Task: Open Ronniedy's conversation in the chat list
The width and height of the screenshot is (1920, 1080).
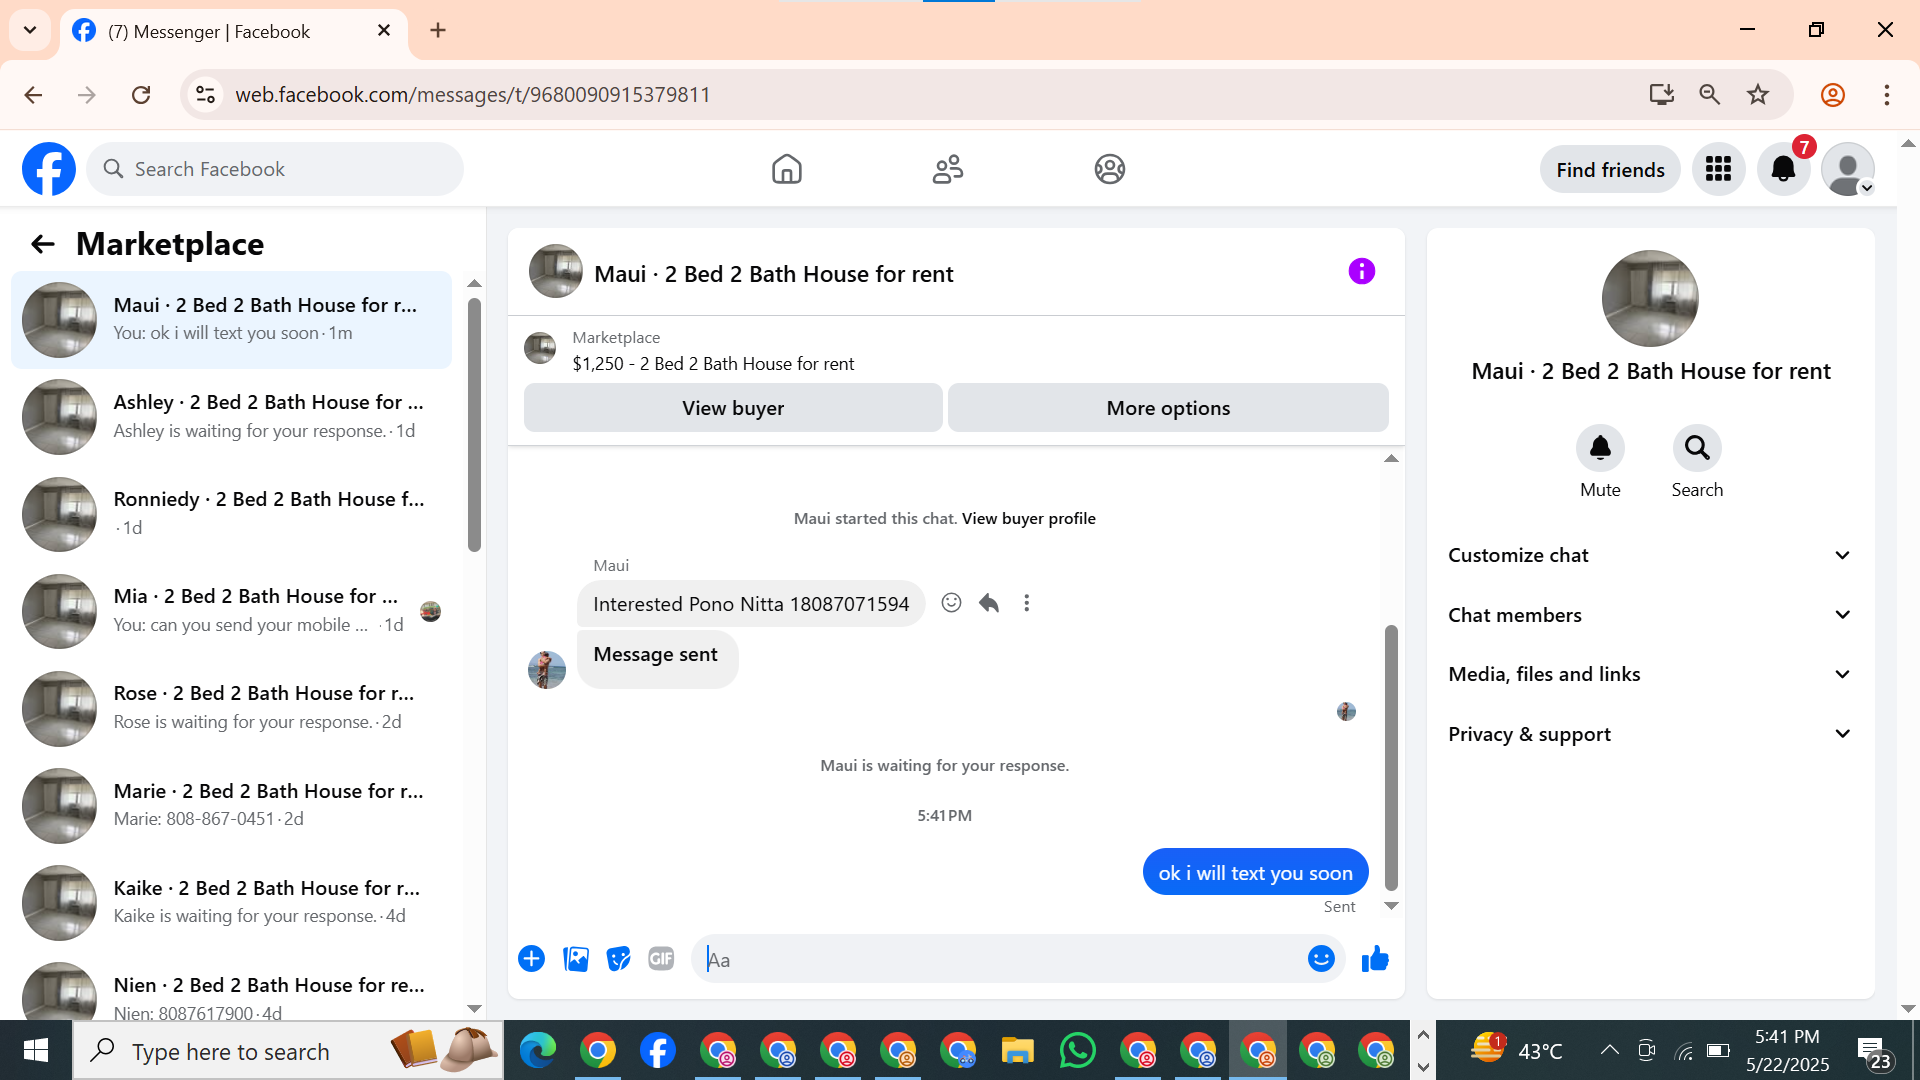Action: click(x=231, y=514)
